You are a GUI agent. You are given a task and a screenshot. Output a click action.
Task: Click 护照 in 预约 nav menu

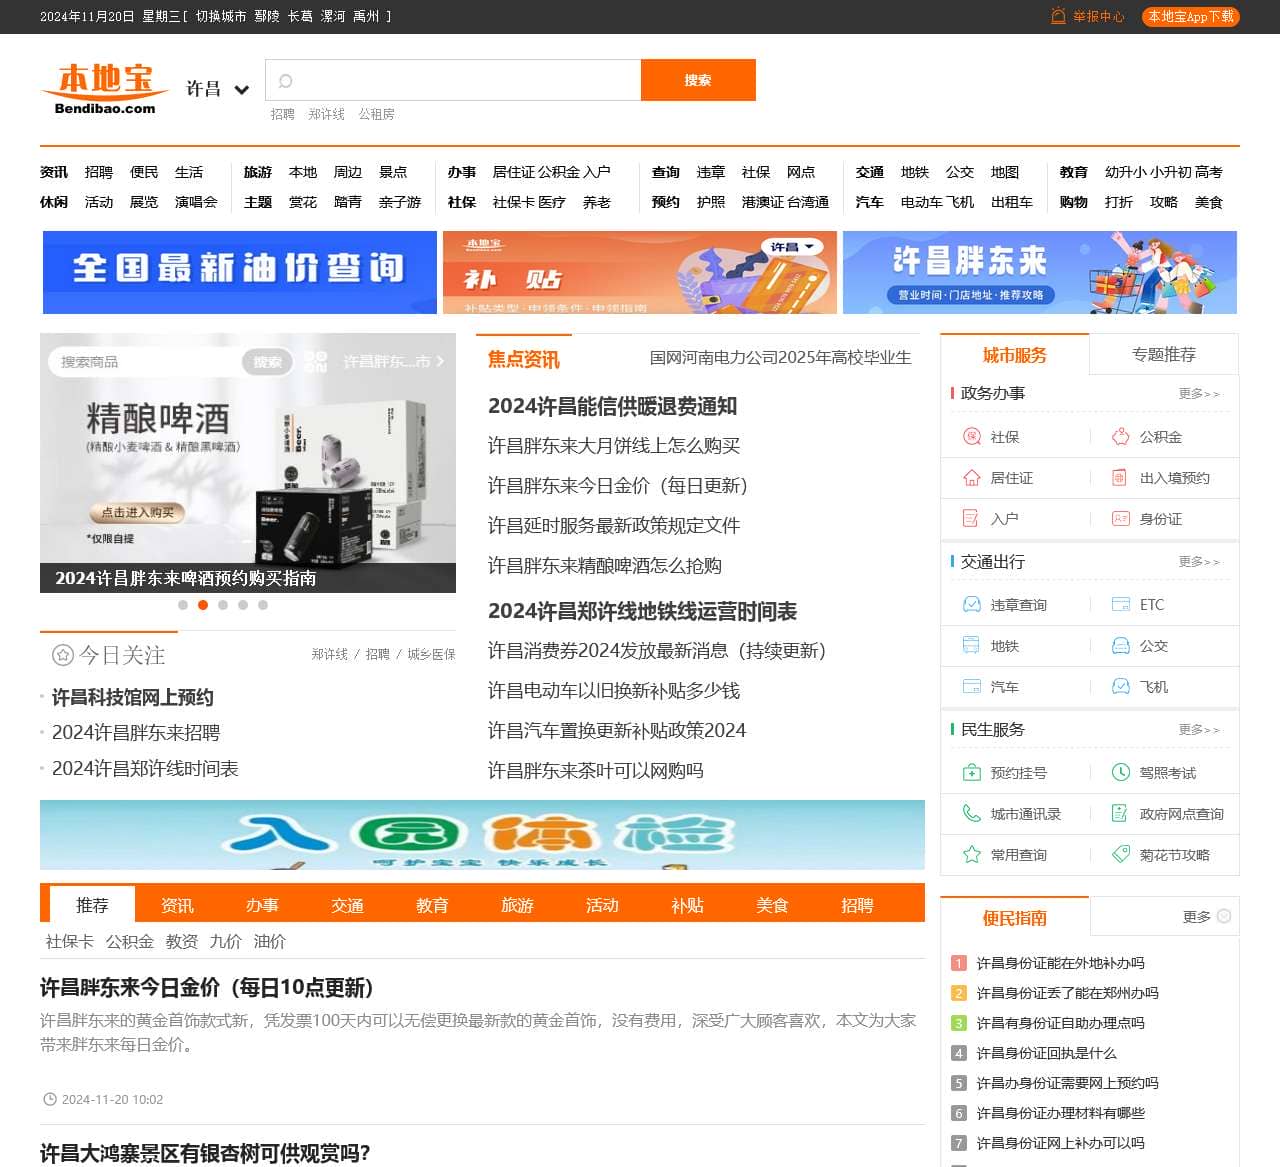(x=711, y=202)
